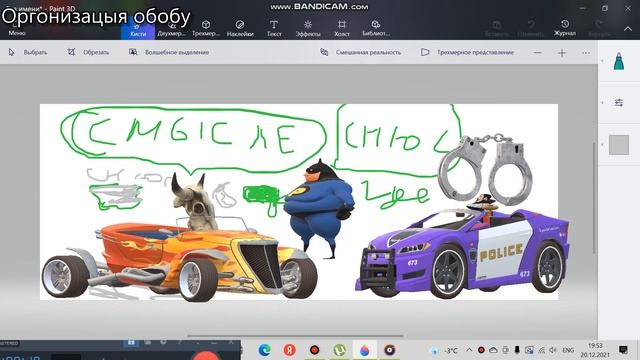Open the three-dots more options menu
This screenshot has height=360, width=640.
pyautogui.click(x=586, y=53)
